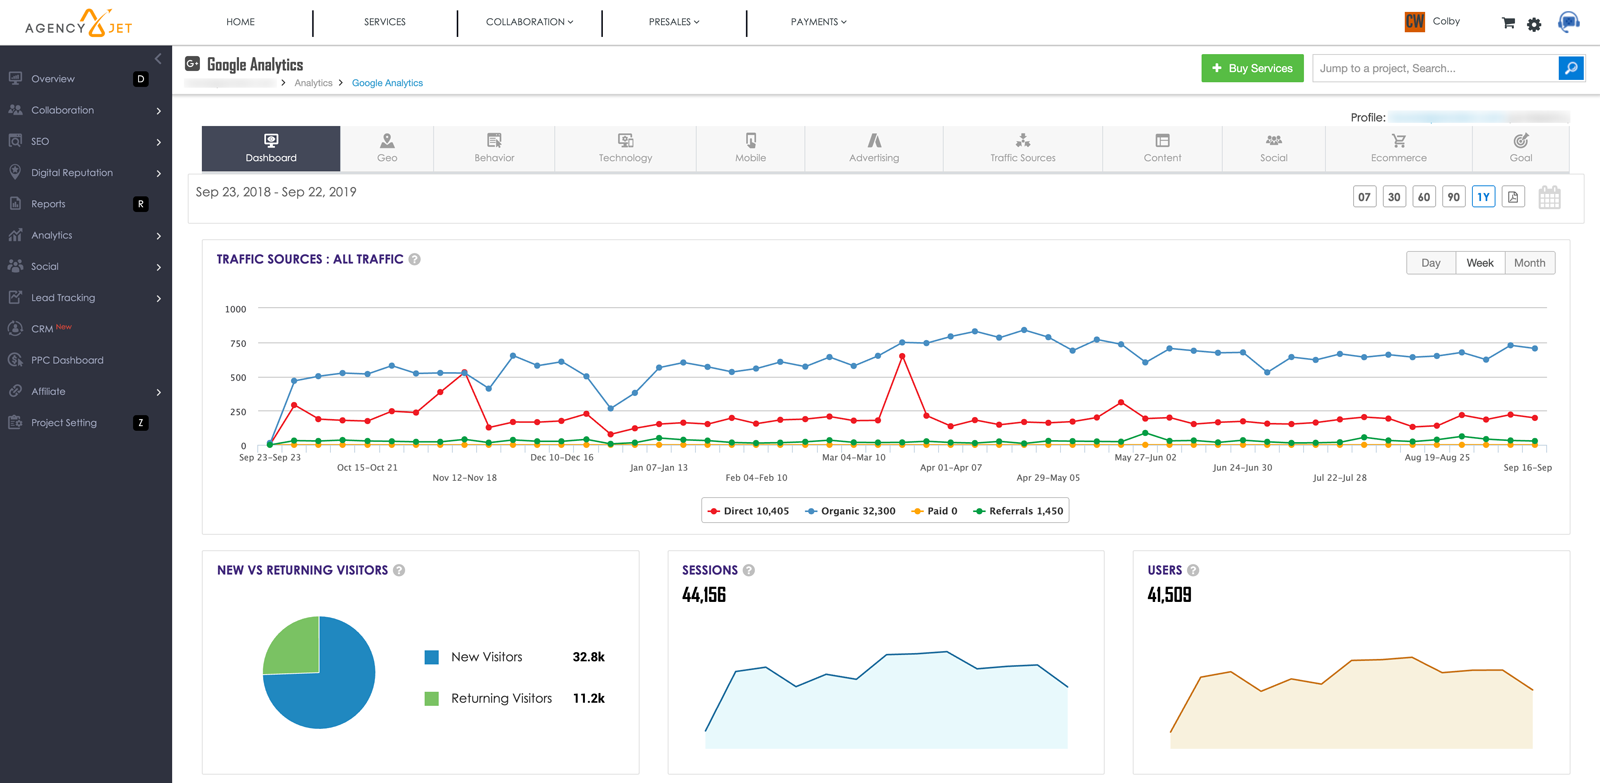Open Services in top navigation
1600x783 pixels.
(x=385, y=22)
